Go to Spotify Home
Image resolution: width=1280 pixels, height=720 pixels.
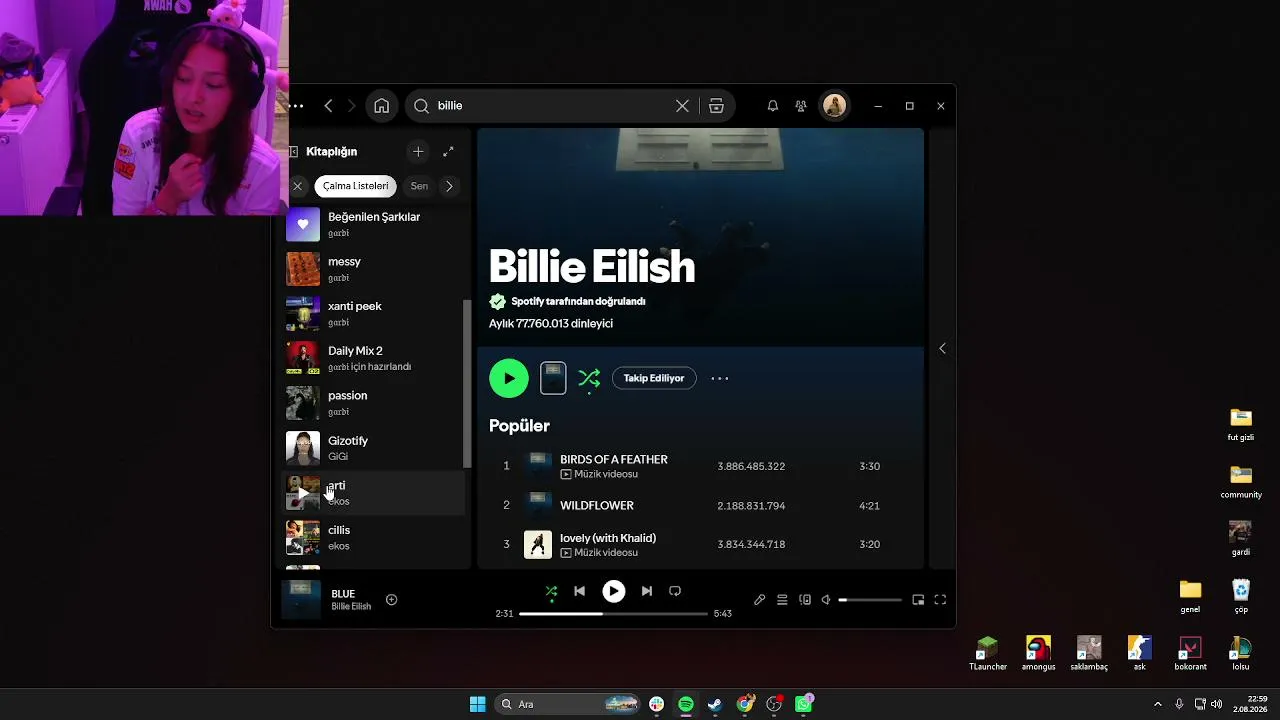[x=381, y=106]
